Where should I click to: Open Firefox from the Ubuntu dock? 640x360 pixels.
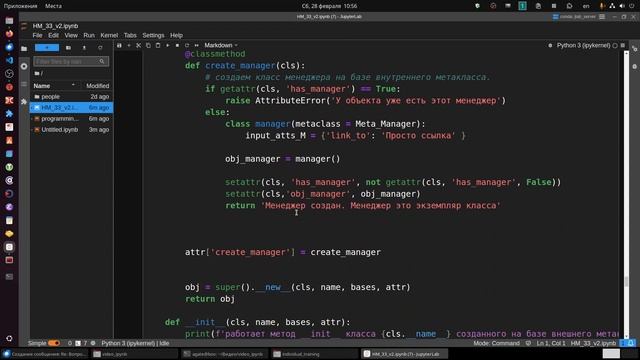click(9, 34)
